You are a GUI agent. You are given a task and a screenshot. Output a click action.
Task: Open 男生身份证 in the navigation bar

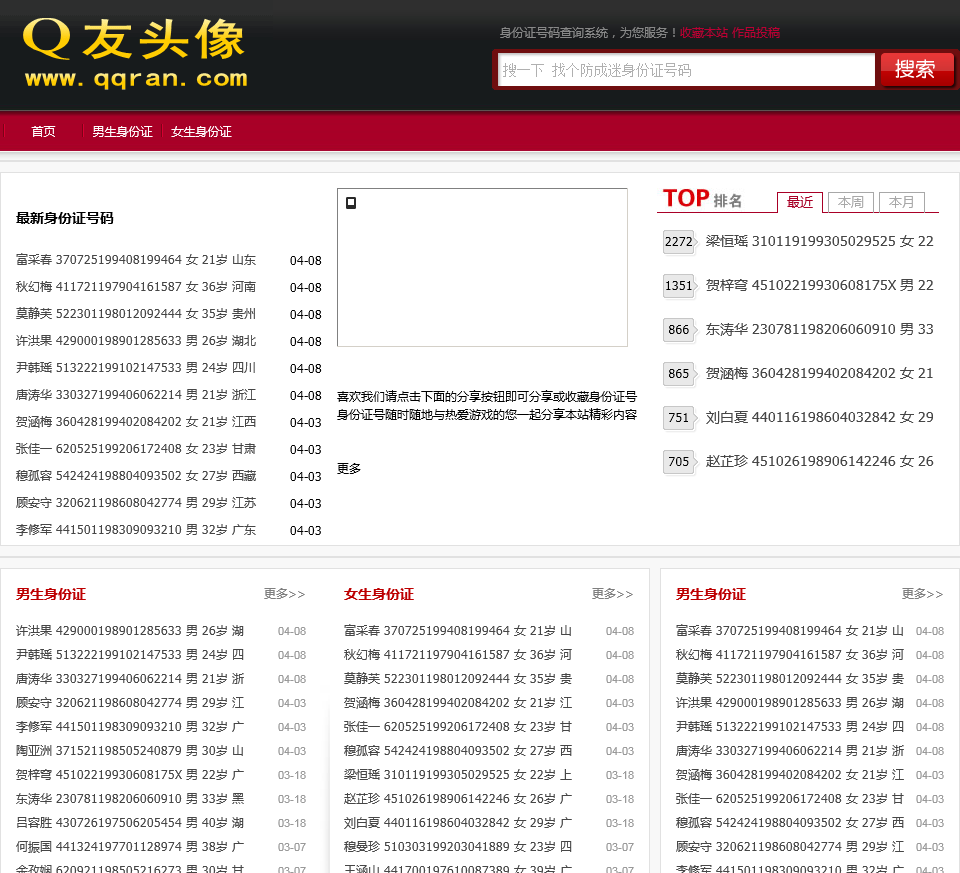(122, 131)
